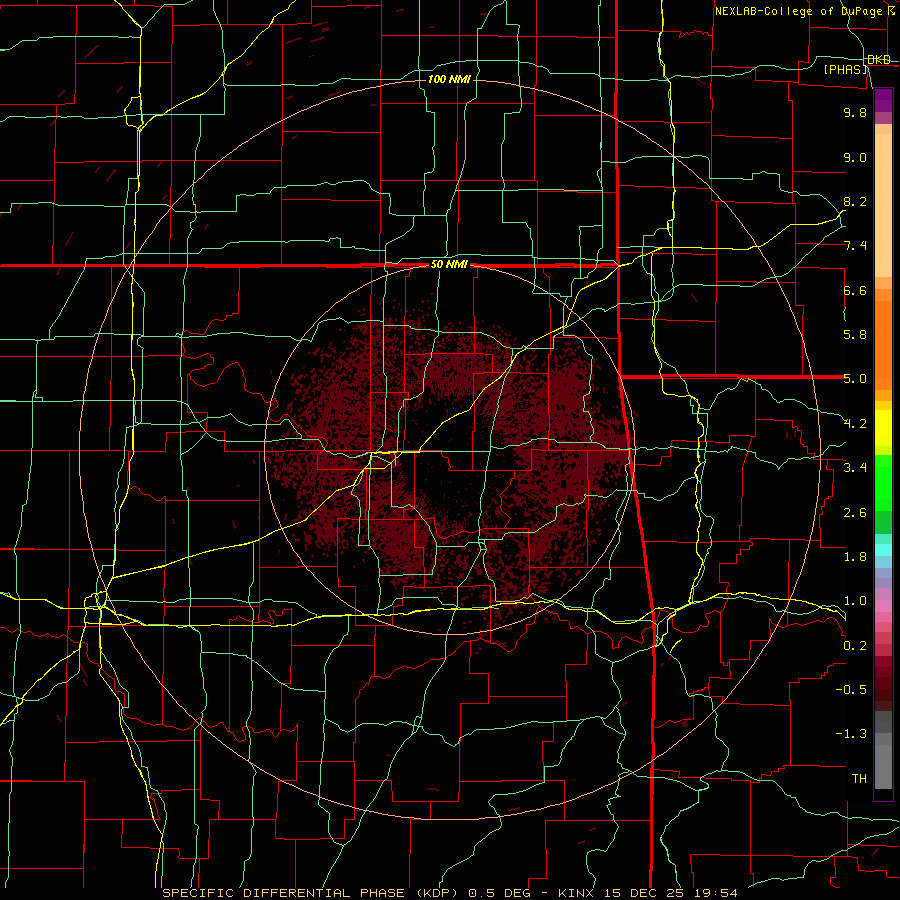Select the purple swatch atop the color bar
The height and width of the screenshot is (900, 900).
883,100
